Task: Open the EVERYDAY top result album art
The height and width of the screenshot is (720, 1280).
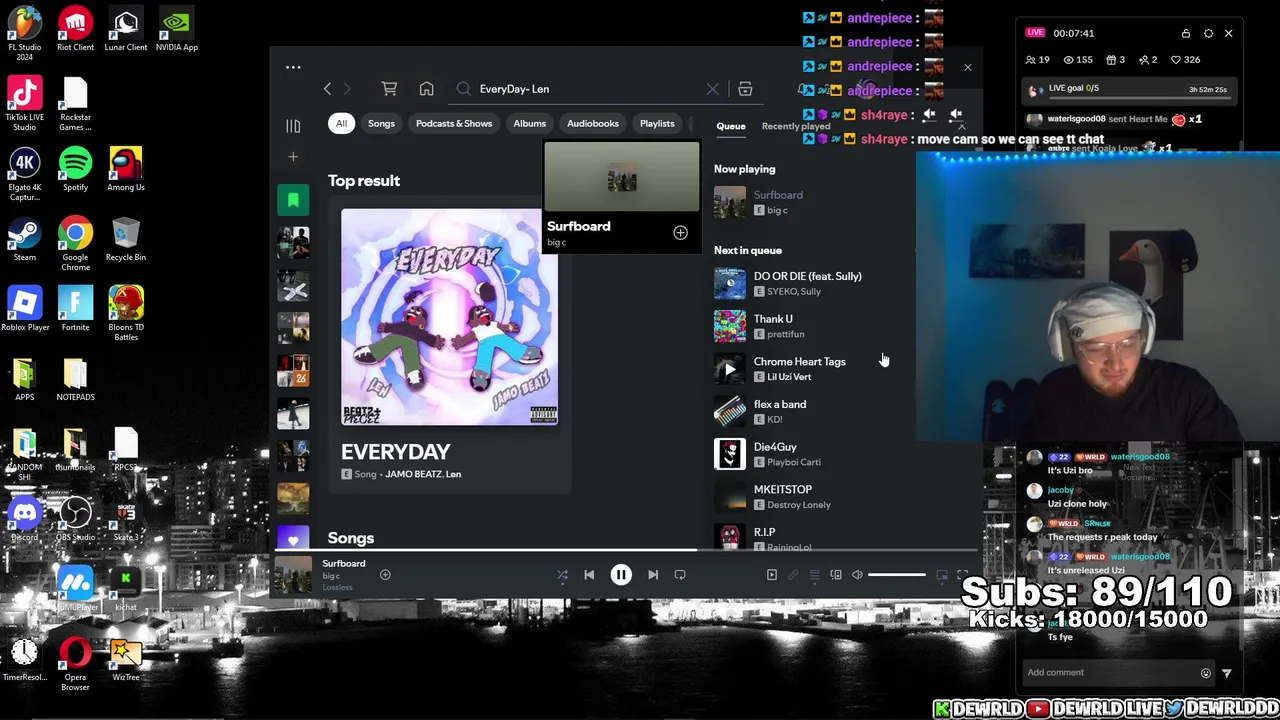Action: point(449,317)
